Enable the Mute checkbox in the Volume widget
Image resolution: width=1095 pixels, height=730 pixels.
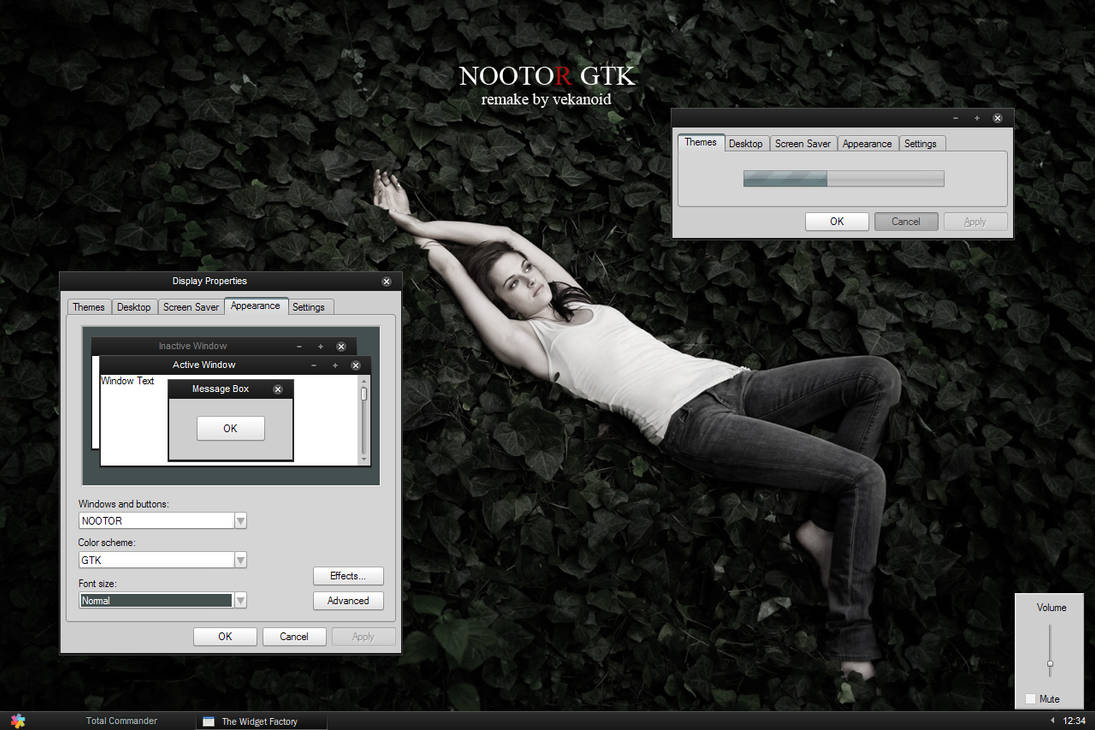pyautogui.click(x=1031, y=699)
